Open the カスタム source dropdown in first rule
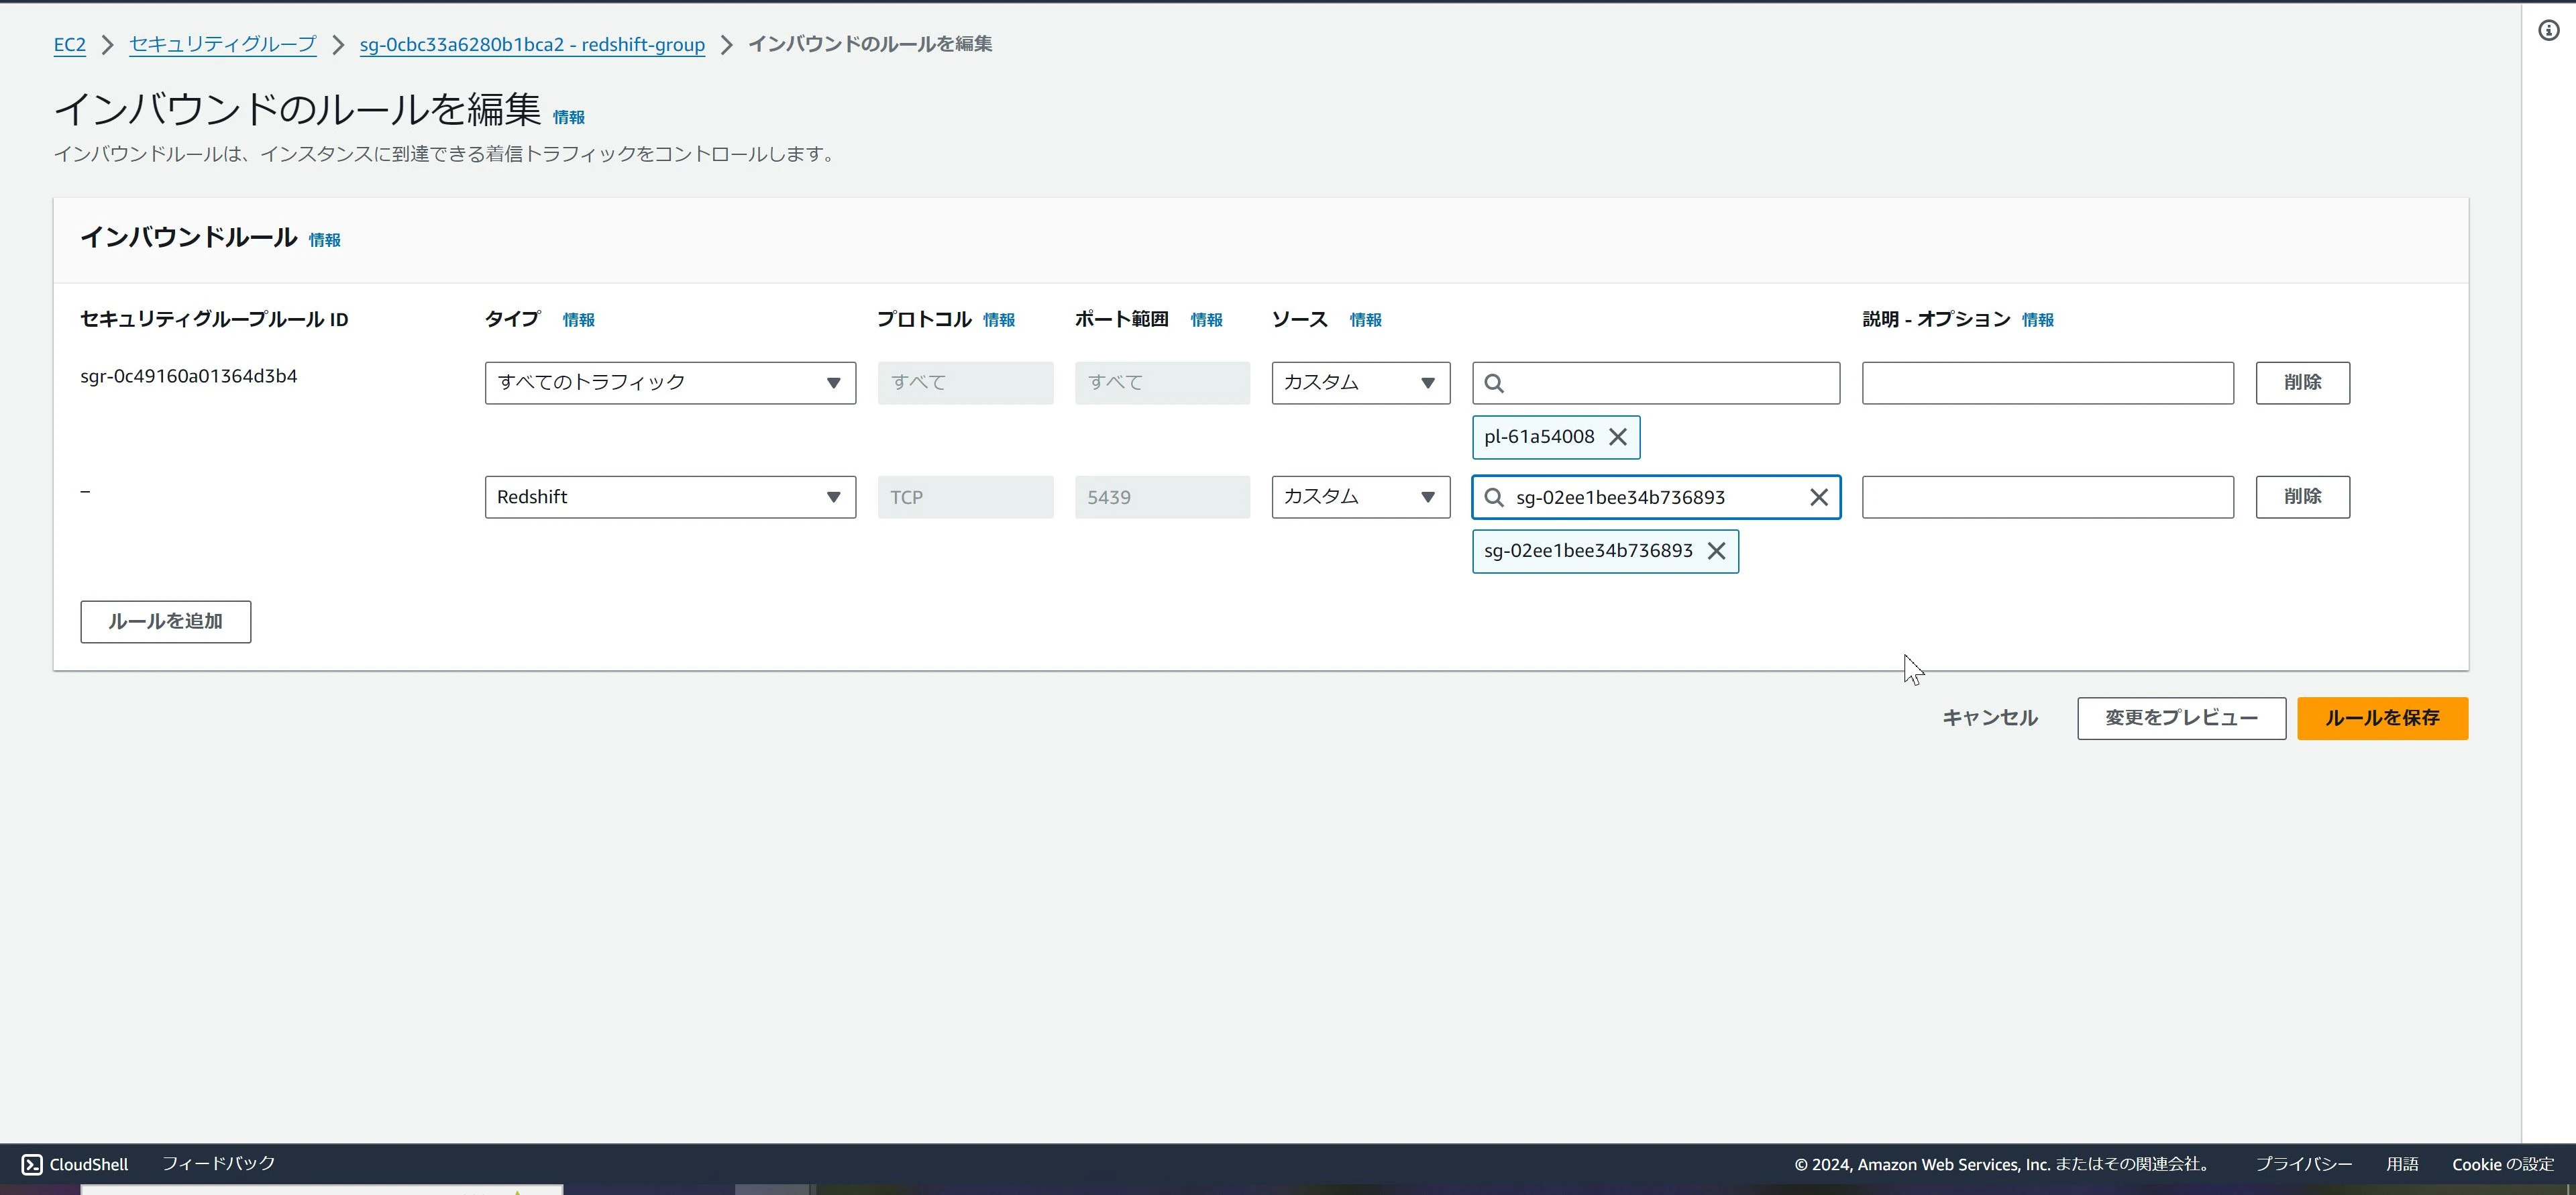This screenshot has width=2576, height=1195. pos(1360,383)
